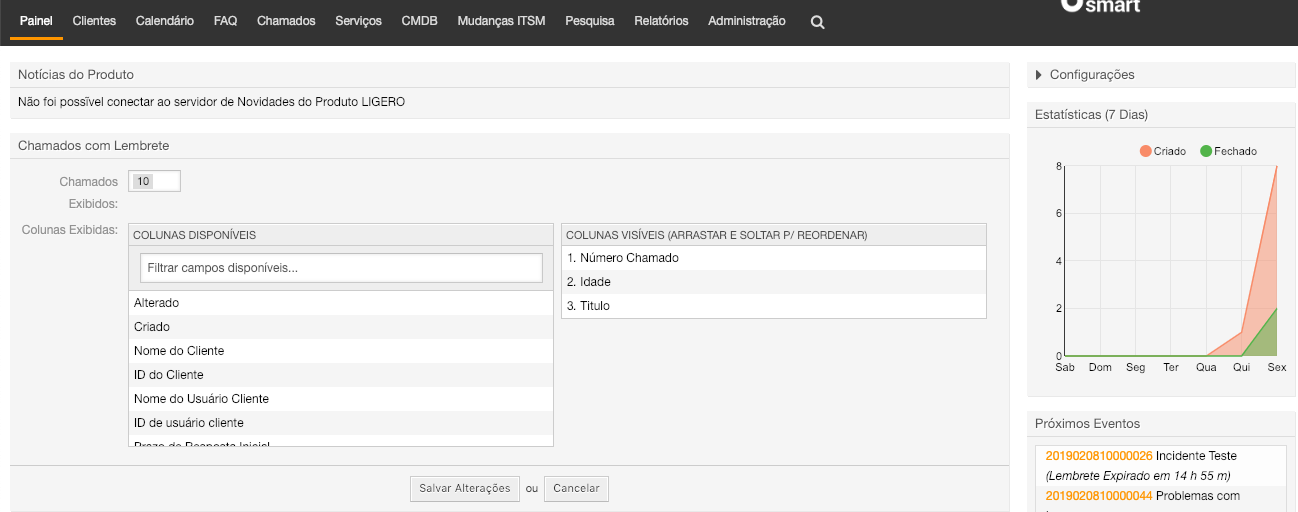Open the CMDB menu
This screenshot has width=1298, height=512.
click(x=420, y=21)
